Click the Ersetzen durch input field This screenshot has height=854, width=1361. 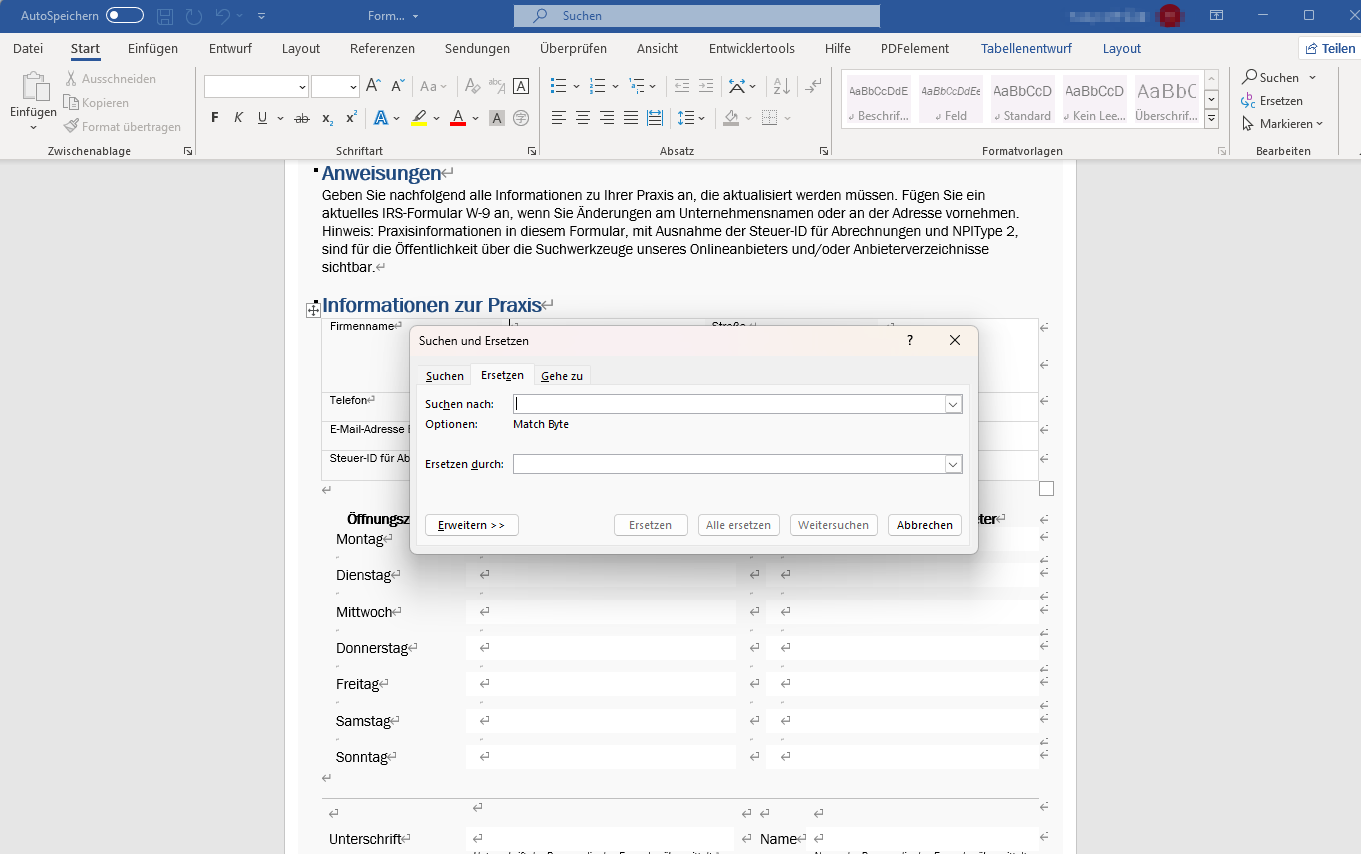pyautogui.click(x=729, y=464)
